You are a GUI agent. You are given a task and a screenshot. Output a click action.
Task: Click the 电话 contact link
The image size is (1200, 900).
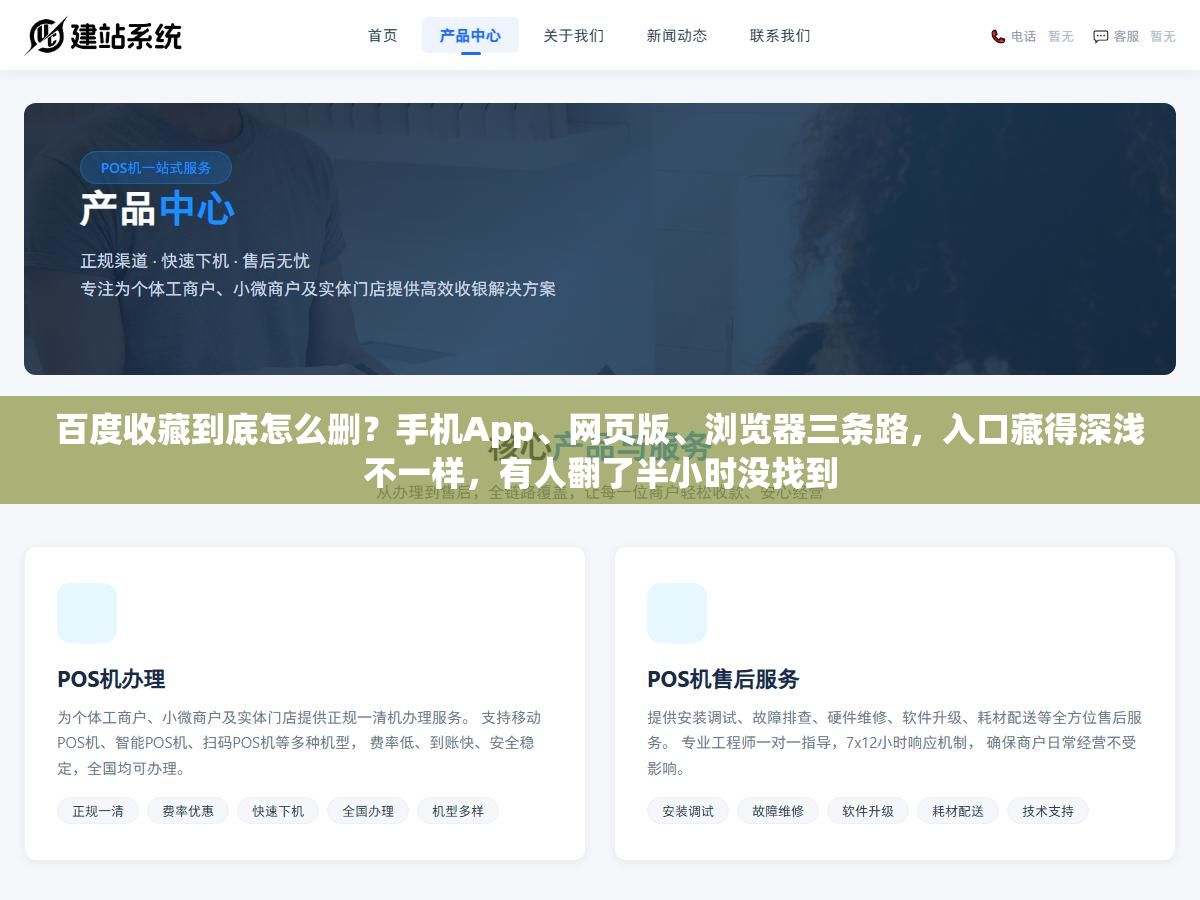pyautogui.click(x=1023, y=36)
